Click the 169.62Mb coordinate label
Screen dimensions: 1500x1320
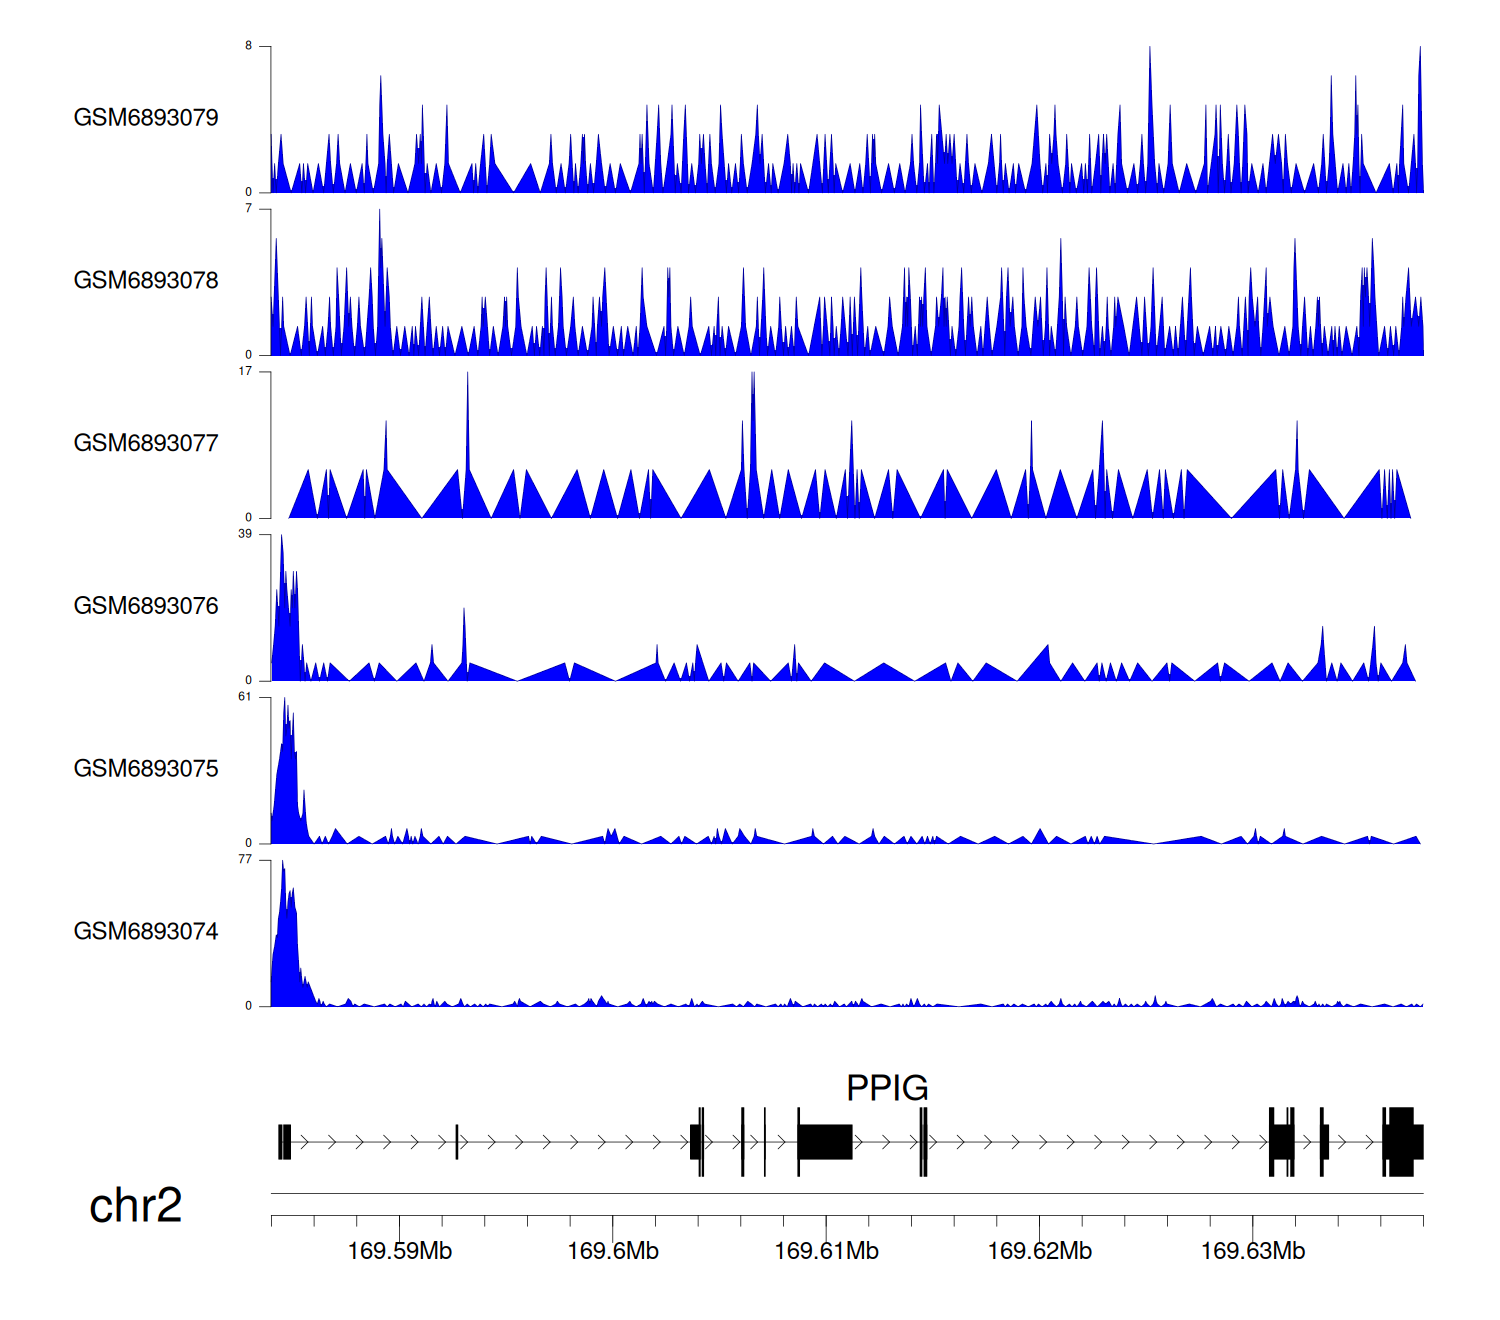click(x=1039, y=1251)
